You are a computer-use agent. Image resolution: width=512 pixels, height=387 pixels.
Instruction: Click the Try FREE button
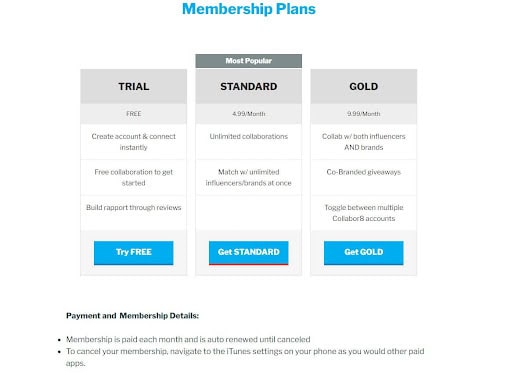coord(134,253)
